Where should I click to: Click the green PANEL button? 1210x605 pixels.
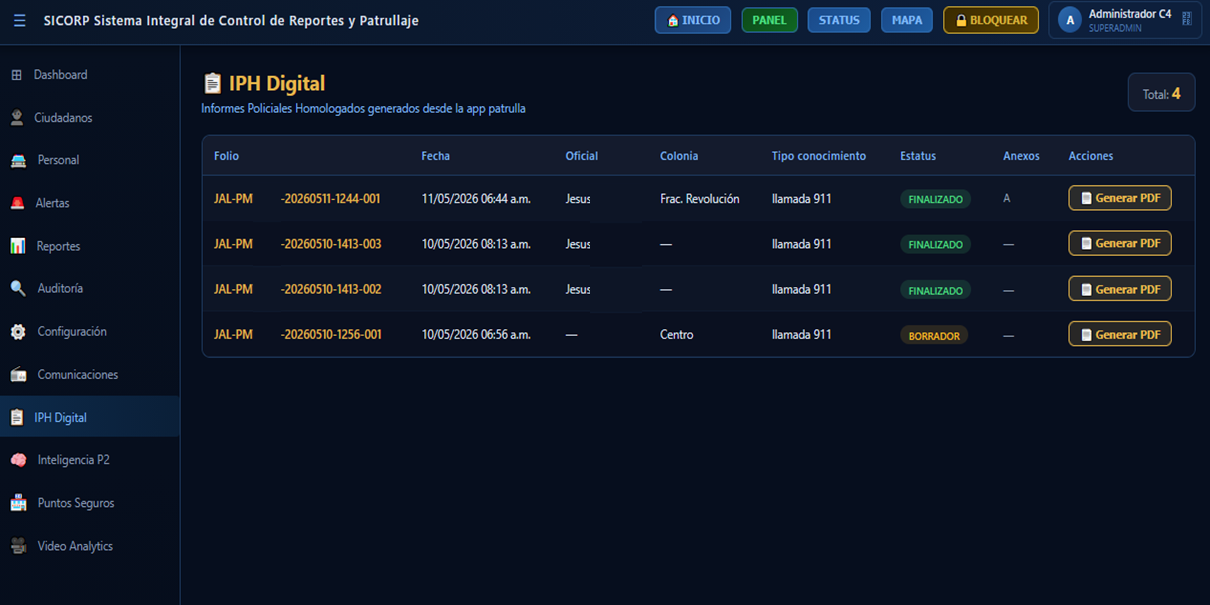point(769,20)
